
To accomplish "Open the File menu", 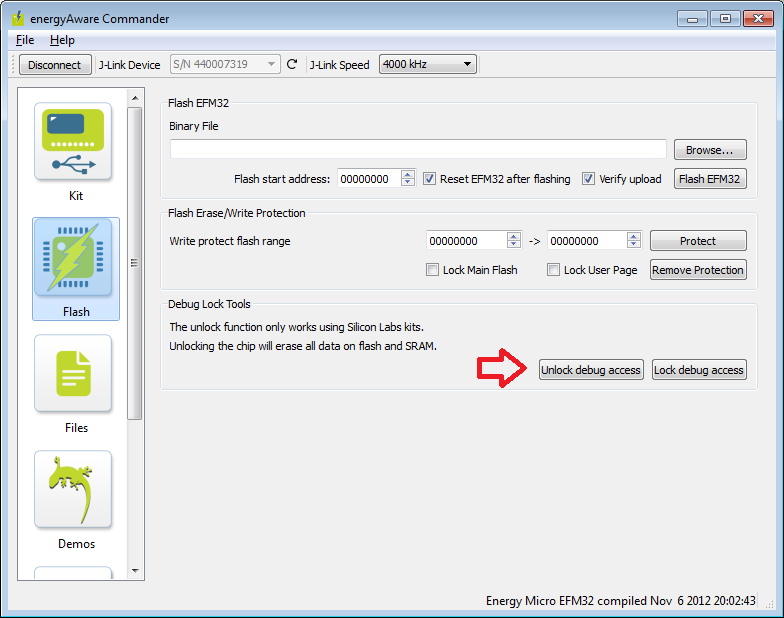I will coord(25,40).
